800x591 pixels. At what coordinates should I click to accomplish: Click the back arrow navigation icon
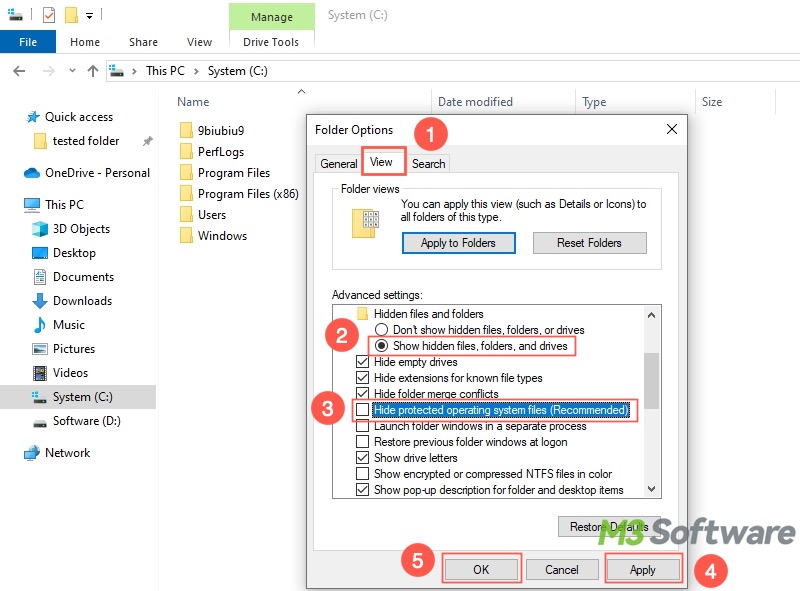pyautogui.click(x=20, y=70)
